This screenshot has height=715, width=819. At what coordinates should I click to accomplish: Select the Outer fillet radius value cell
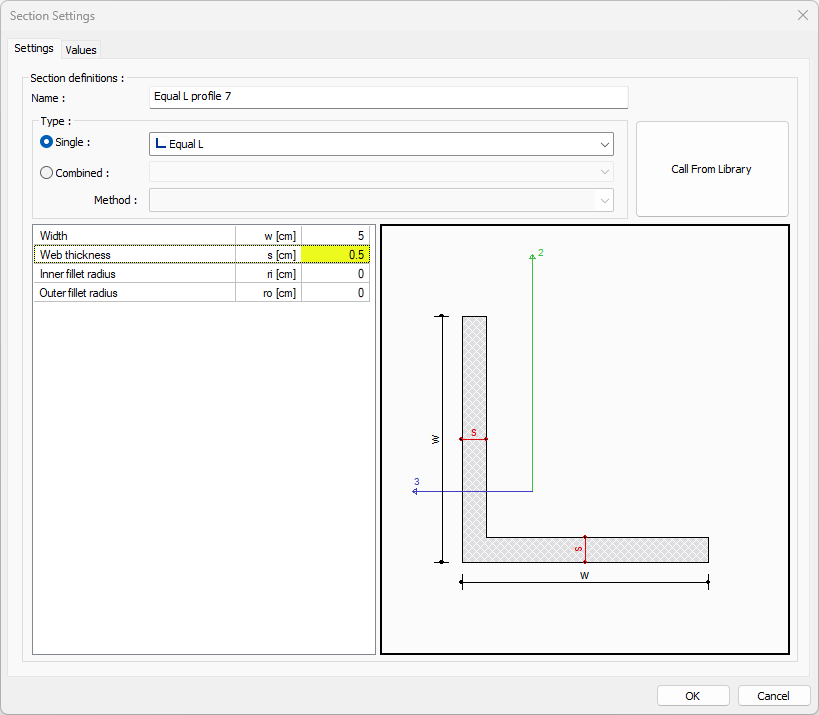point(335,293)
